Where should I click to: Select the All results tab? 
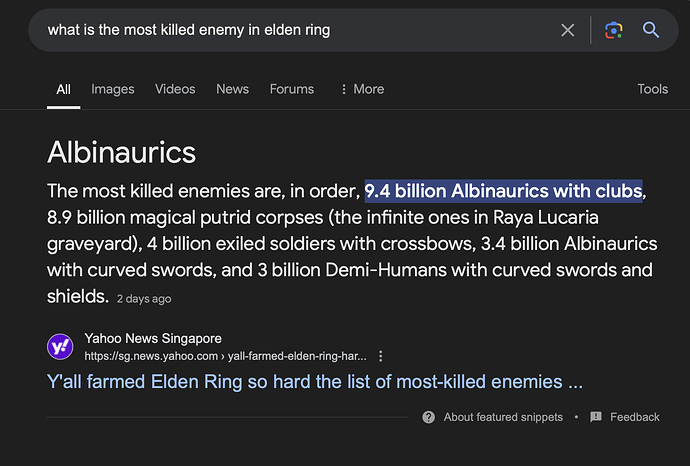tap(63, 89)
